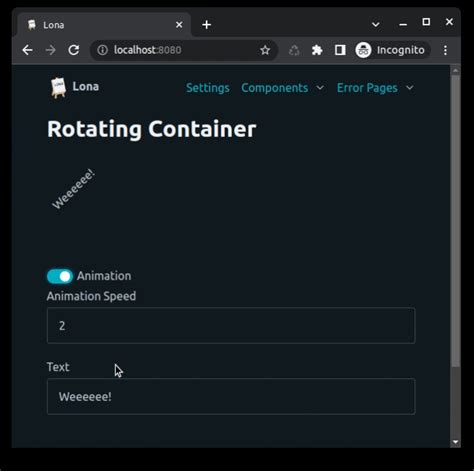The width and height of the screenshot is (474, 471).
Task: Open Chrome's three-dot menu
Action: click(445, 50)
